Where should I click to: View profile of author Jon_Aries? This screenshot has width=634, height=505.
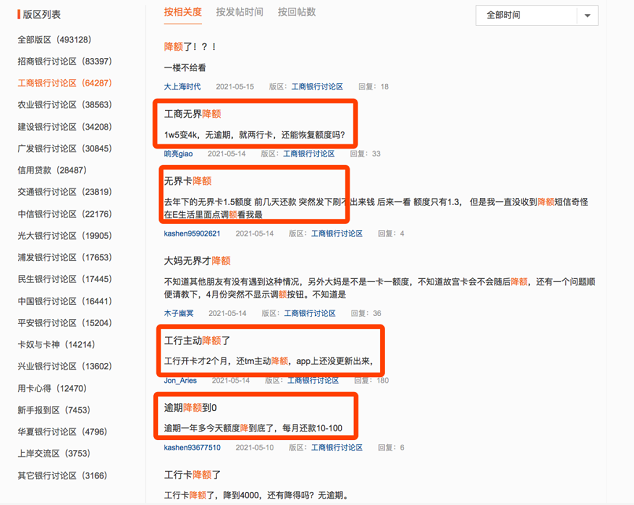click(x=180, y=380)
